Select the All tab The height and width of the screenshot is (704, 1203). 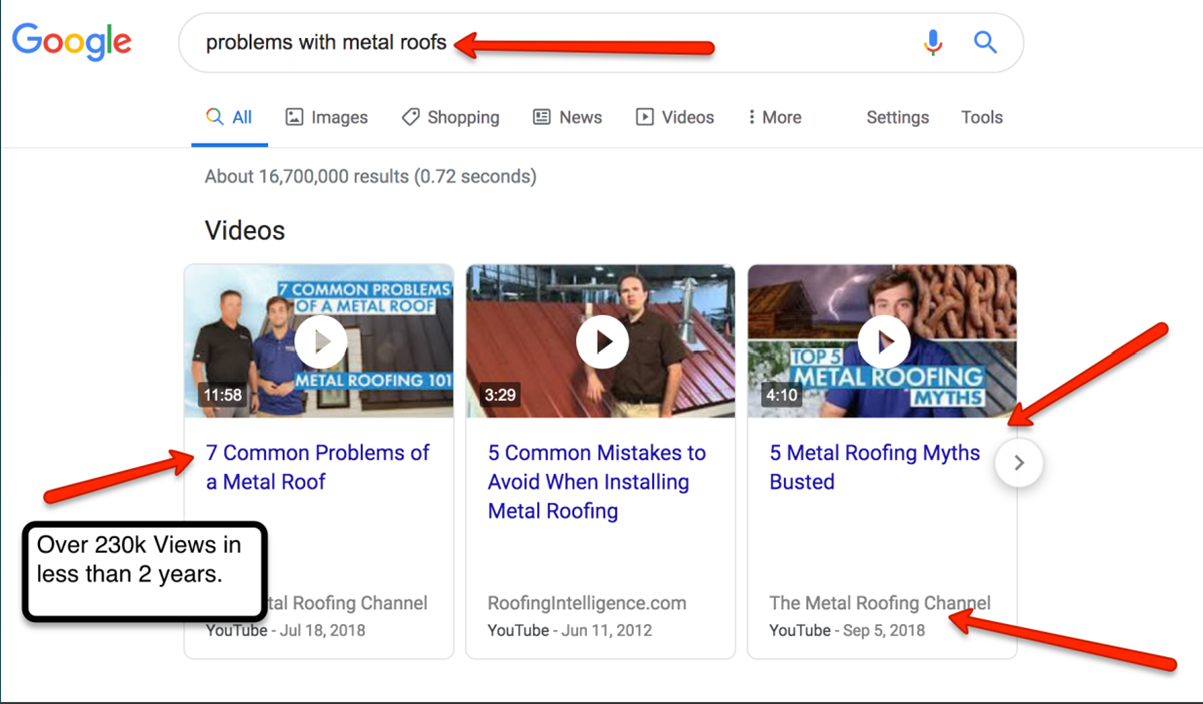click(229, 117)
